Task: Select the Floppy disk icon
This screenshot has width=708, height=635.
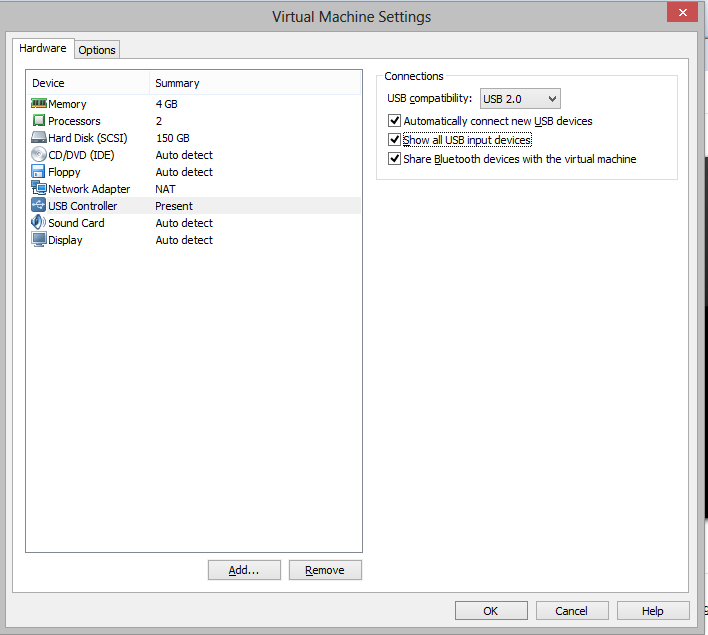Action: (x=38, y=171)
